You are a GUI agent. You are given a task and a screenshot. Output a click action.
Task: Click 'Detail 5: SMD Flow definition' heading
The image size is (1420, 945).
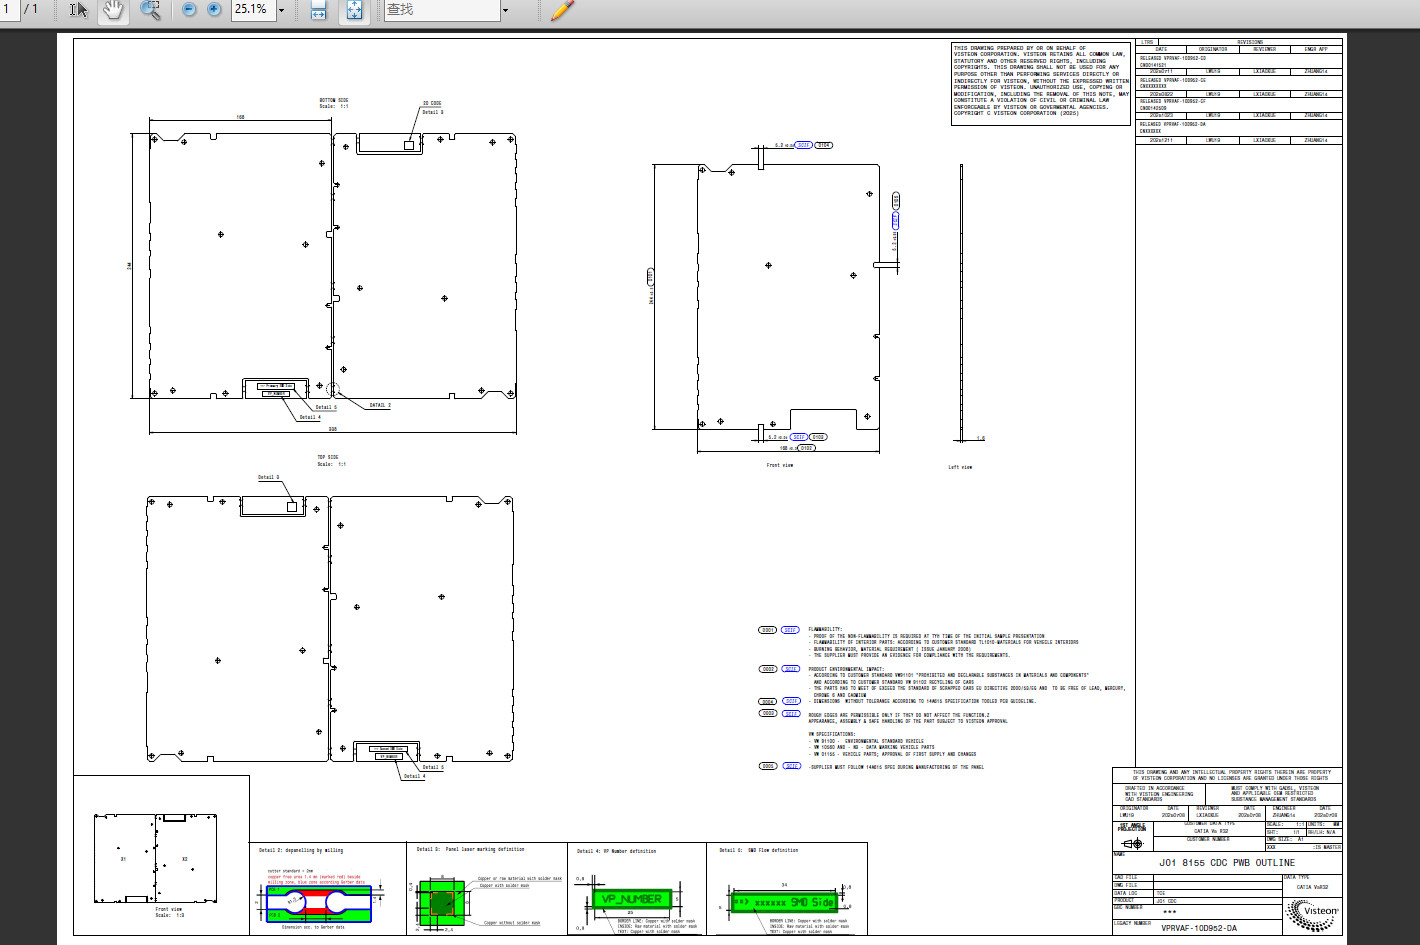(x=758, y=850)
